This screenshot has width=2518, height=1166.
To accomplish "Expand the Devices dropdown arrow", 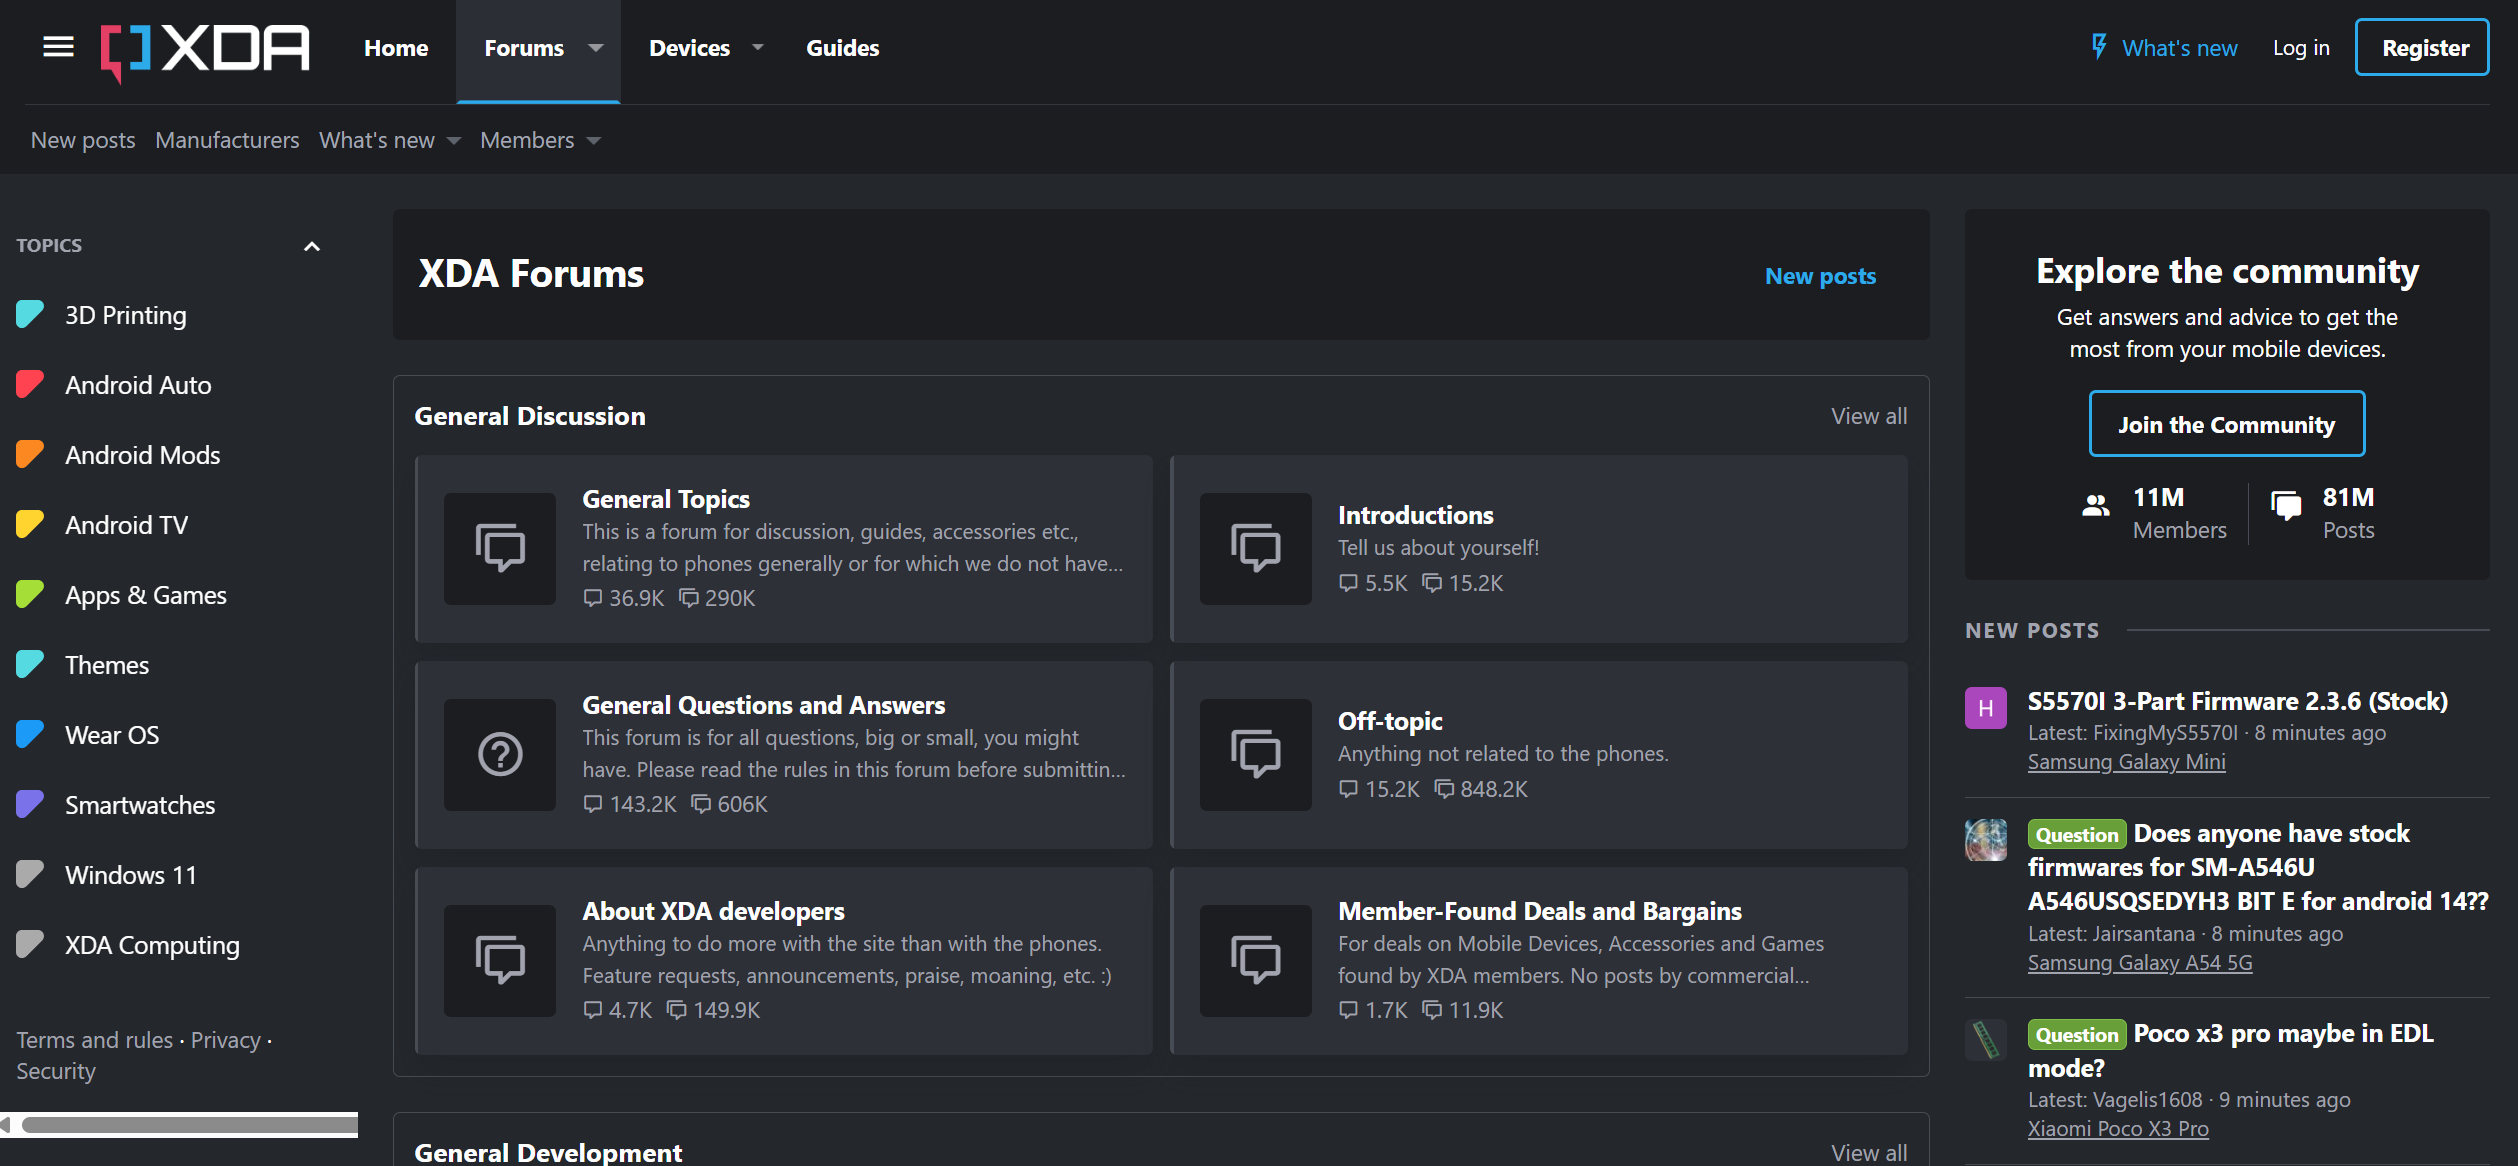I will point(758,48).
